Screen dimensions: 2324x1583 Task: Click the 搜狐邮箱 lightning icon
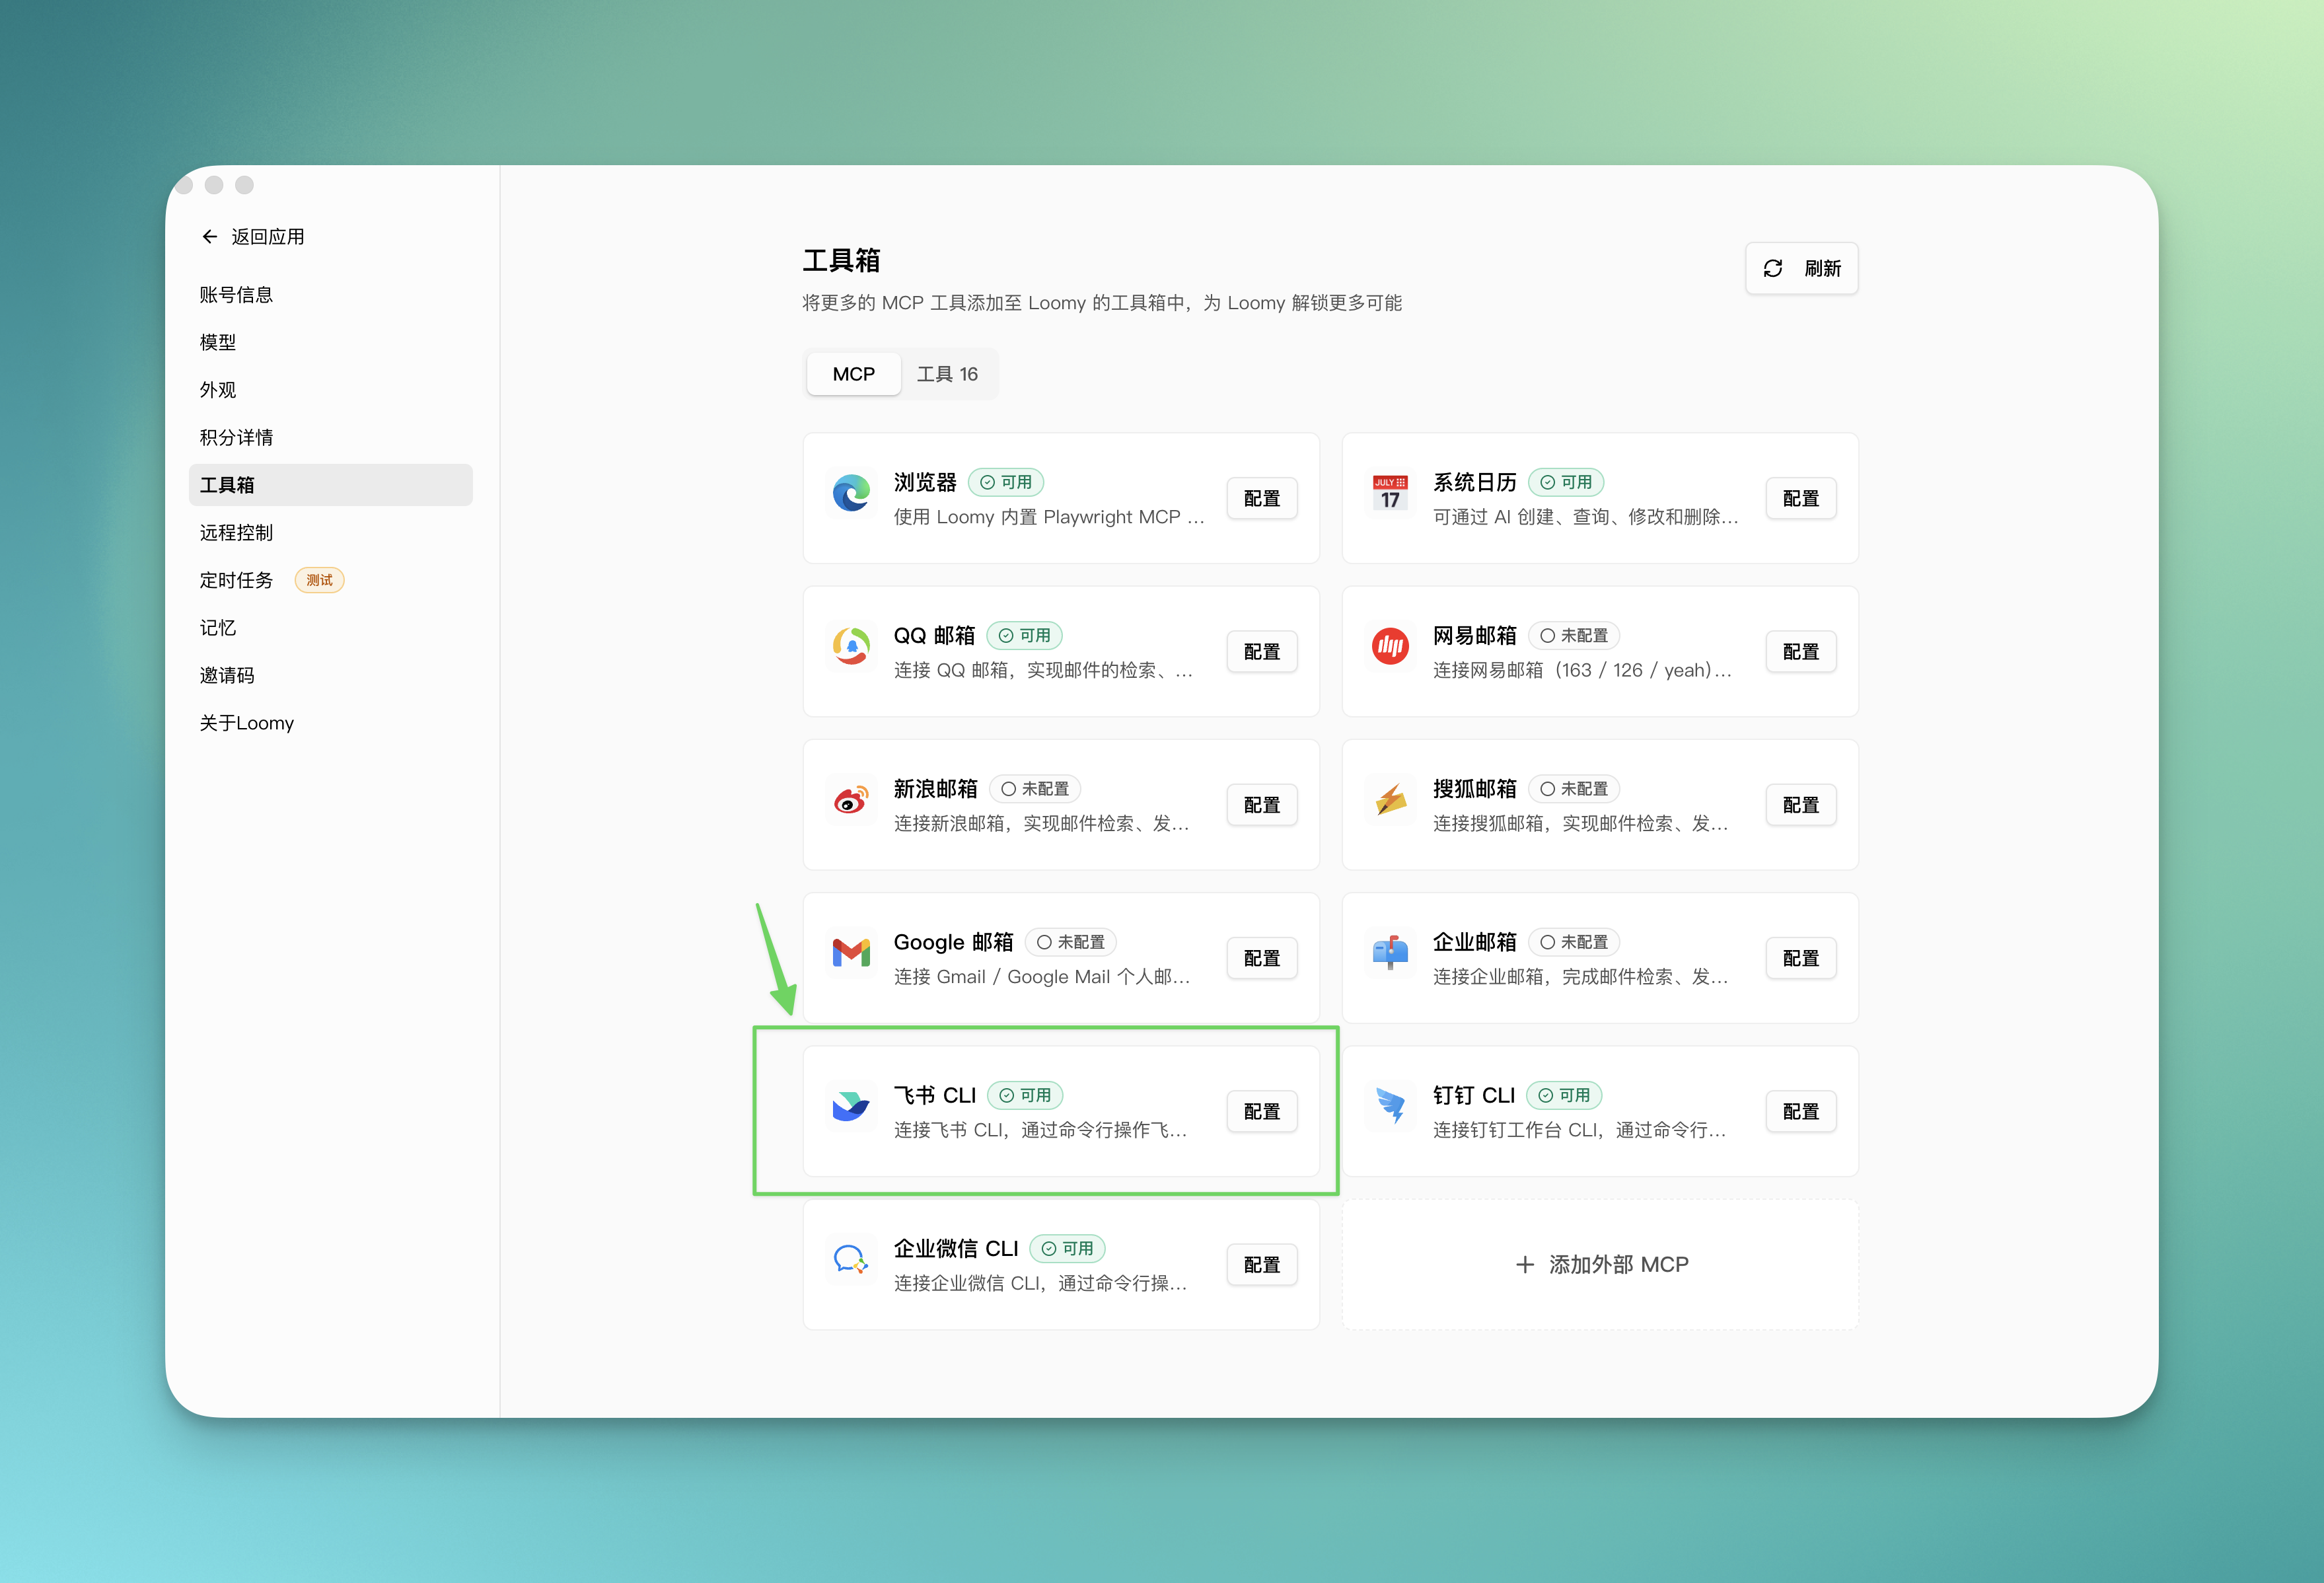pyautogui.click(x=1390, y=799)
